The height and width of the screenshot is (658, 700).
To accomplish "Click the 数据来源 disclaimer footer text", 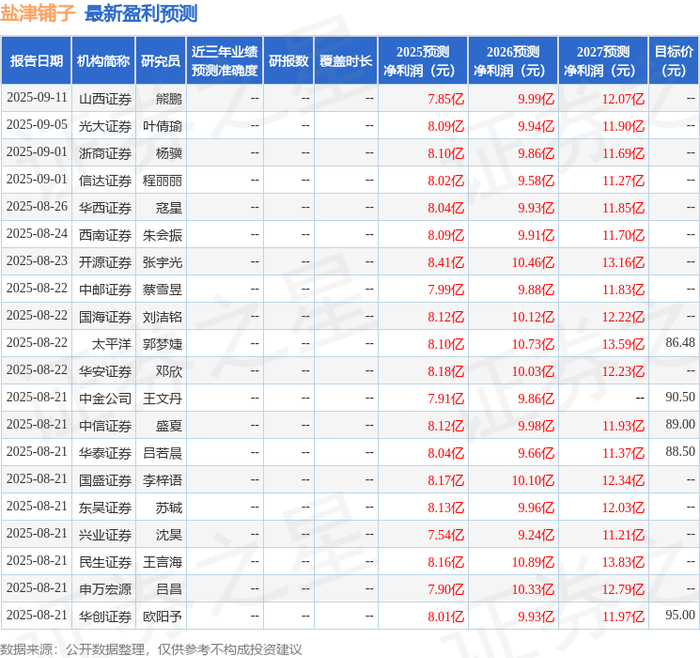I will (151, 650).
